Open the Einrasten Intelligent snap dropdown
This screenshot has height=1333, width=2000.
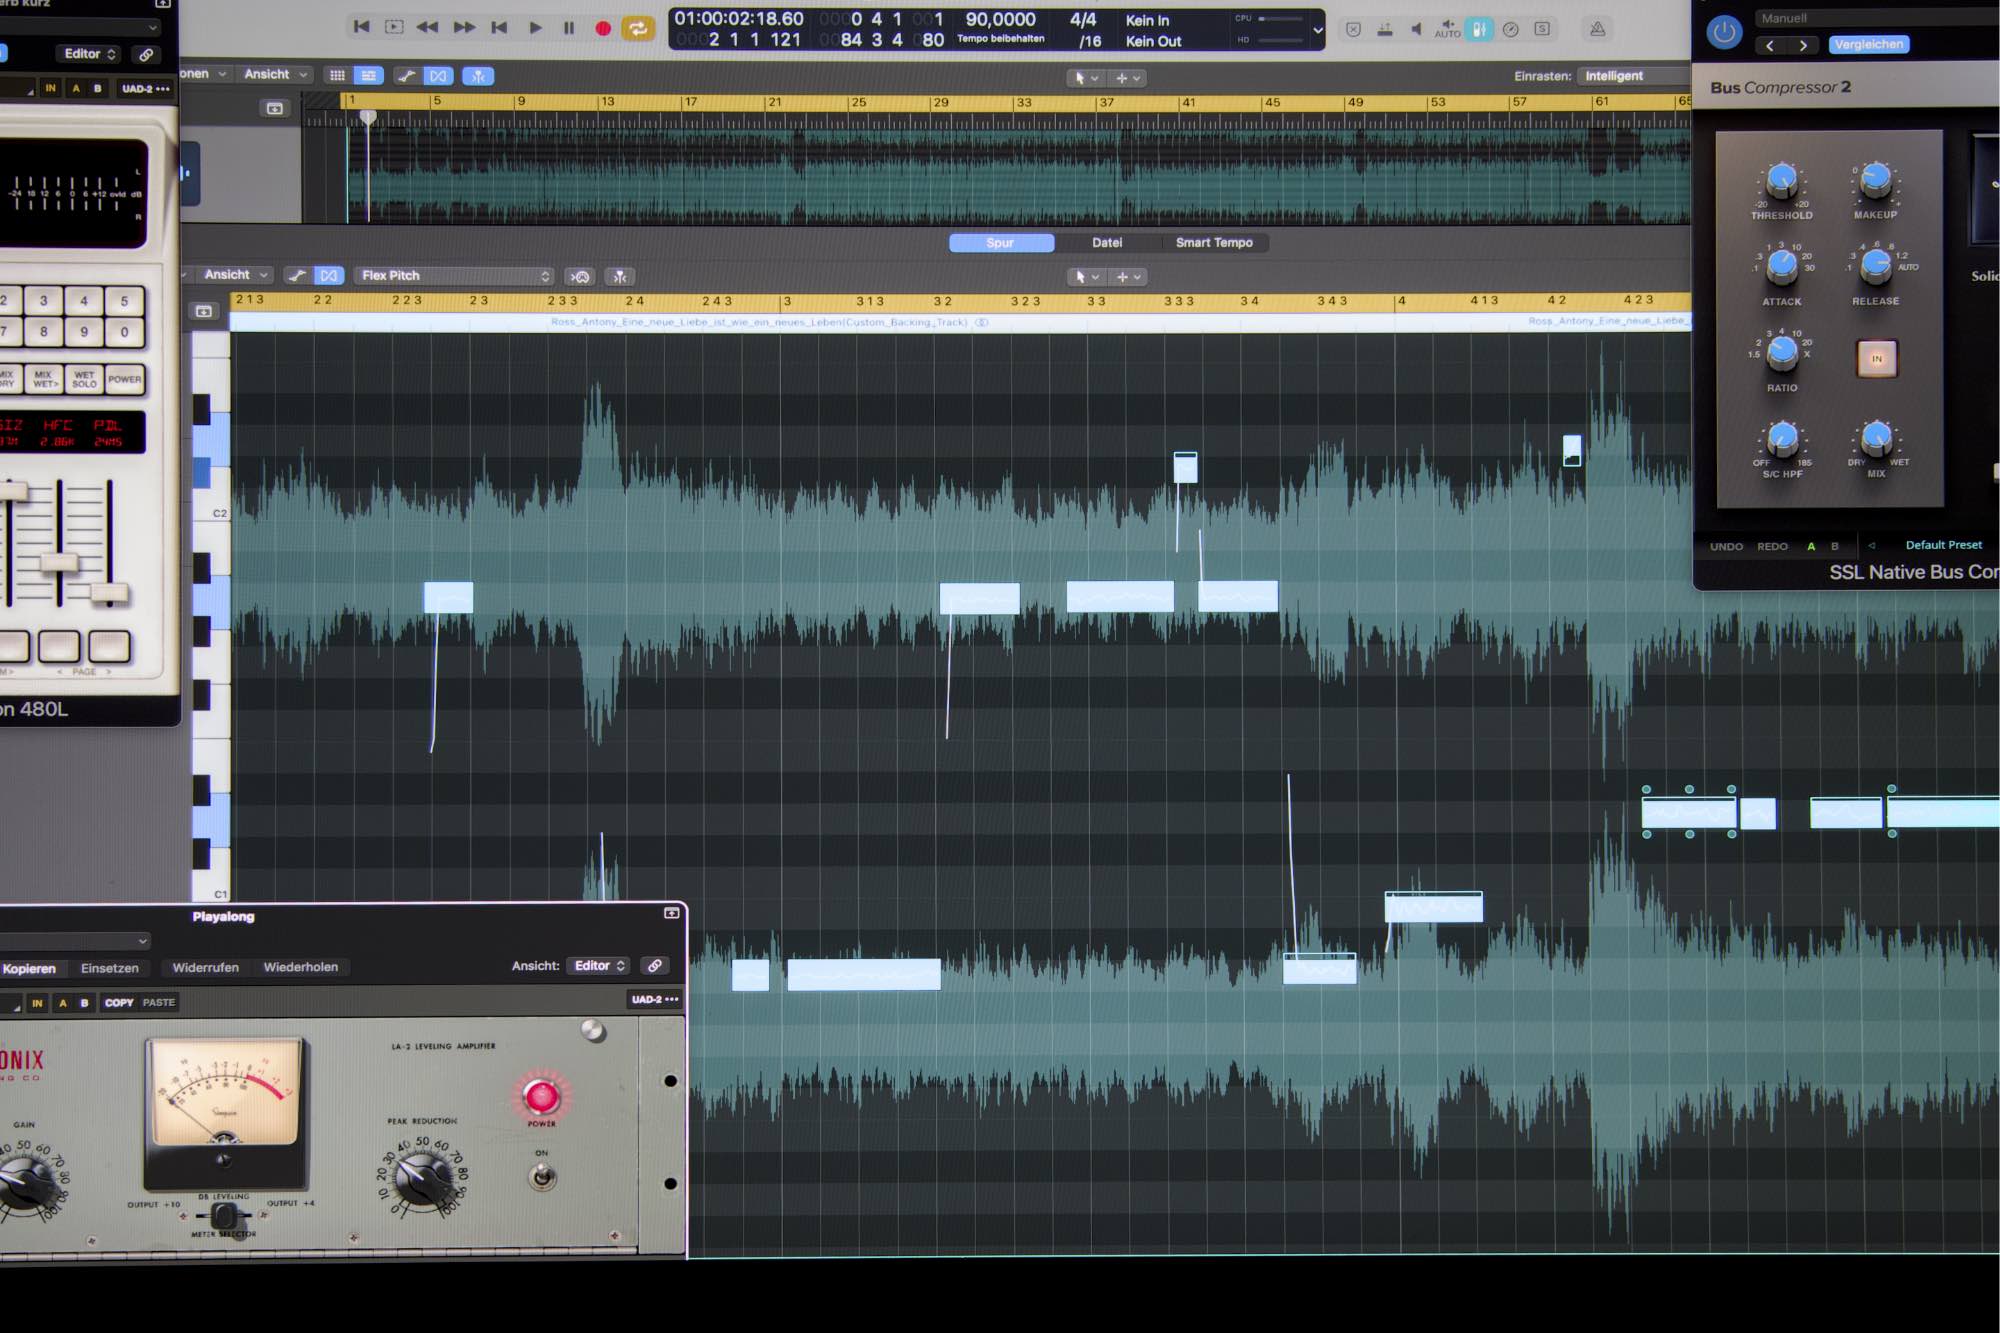1634,76
